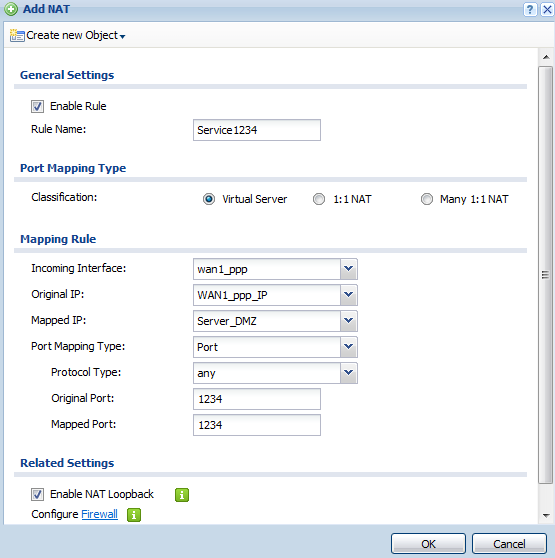Click info icon beside Enable NAT Loopback

pos(182,495)
